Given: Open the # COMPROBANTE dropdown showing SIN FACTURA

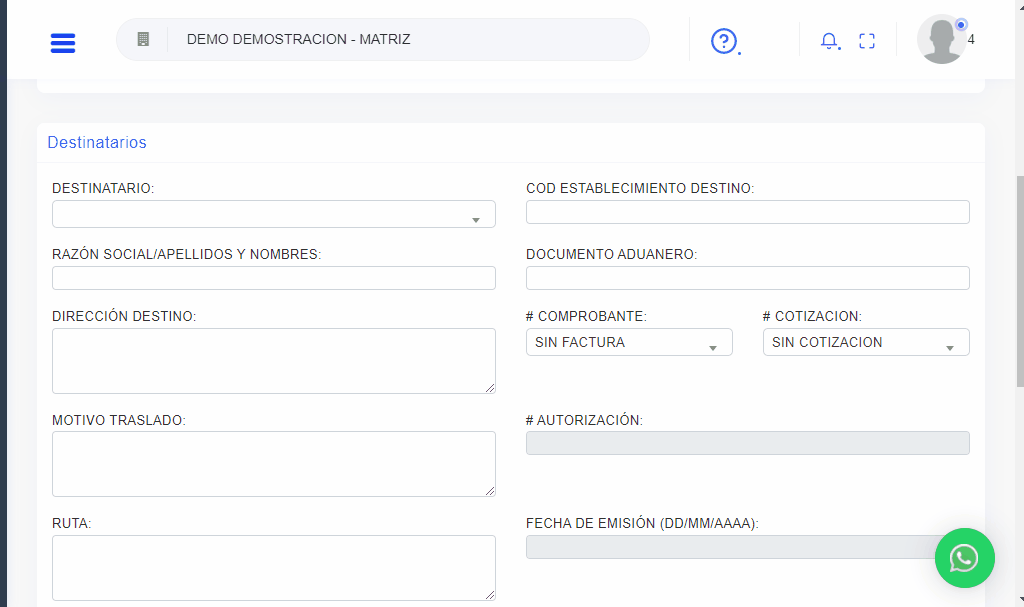Looking at the screenshot, I should (x=628, y=342).
